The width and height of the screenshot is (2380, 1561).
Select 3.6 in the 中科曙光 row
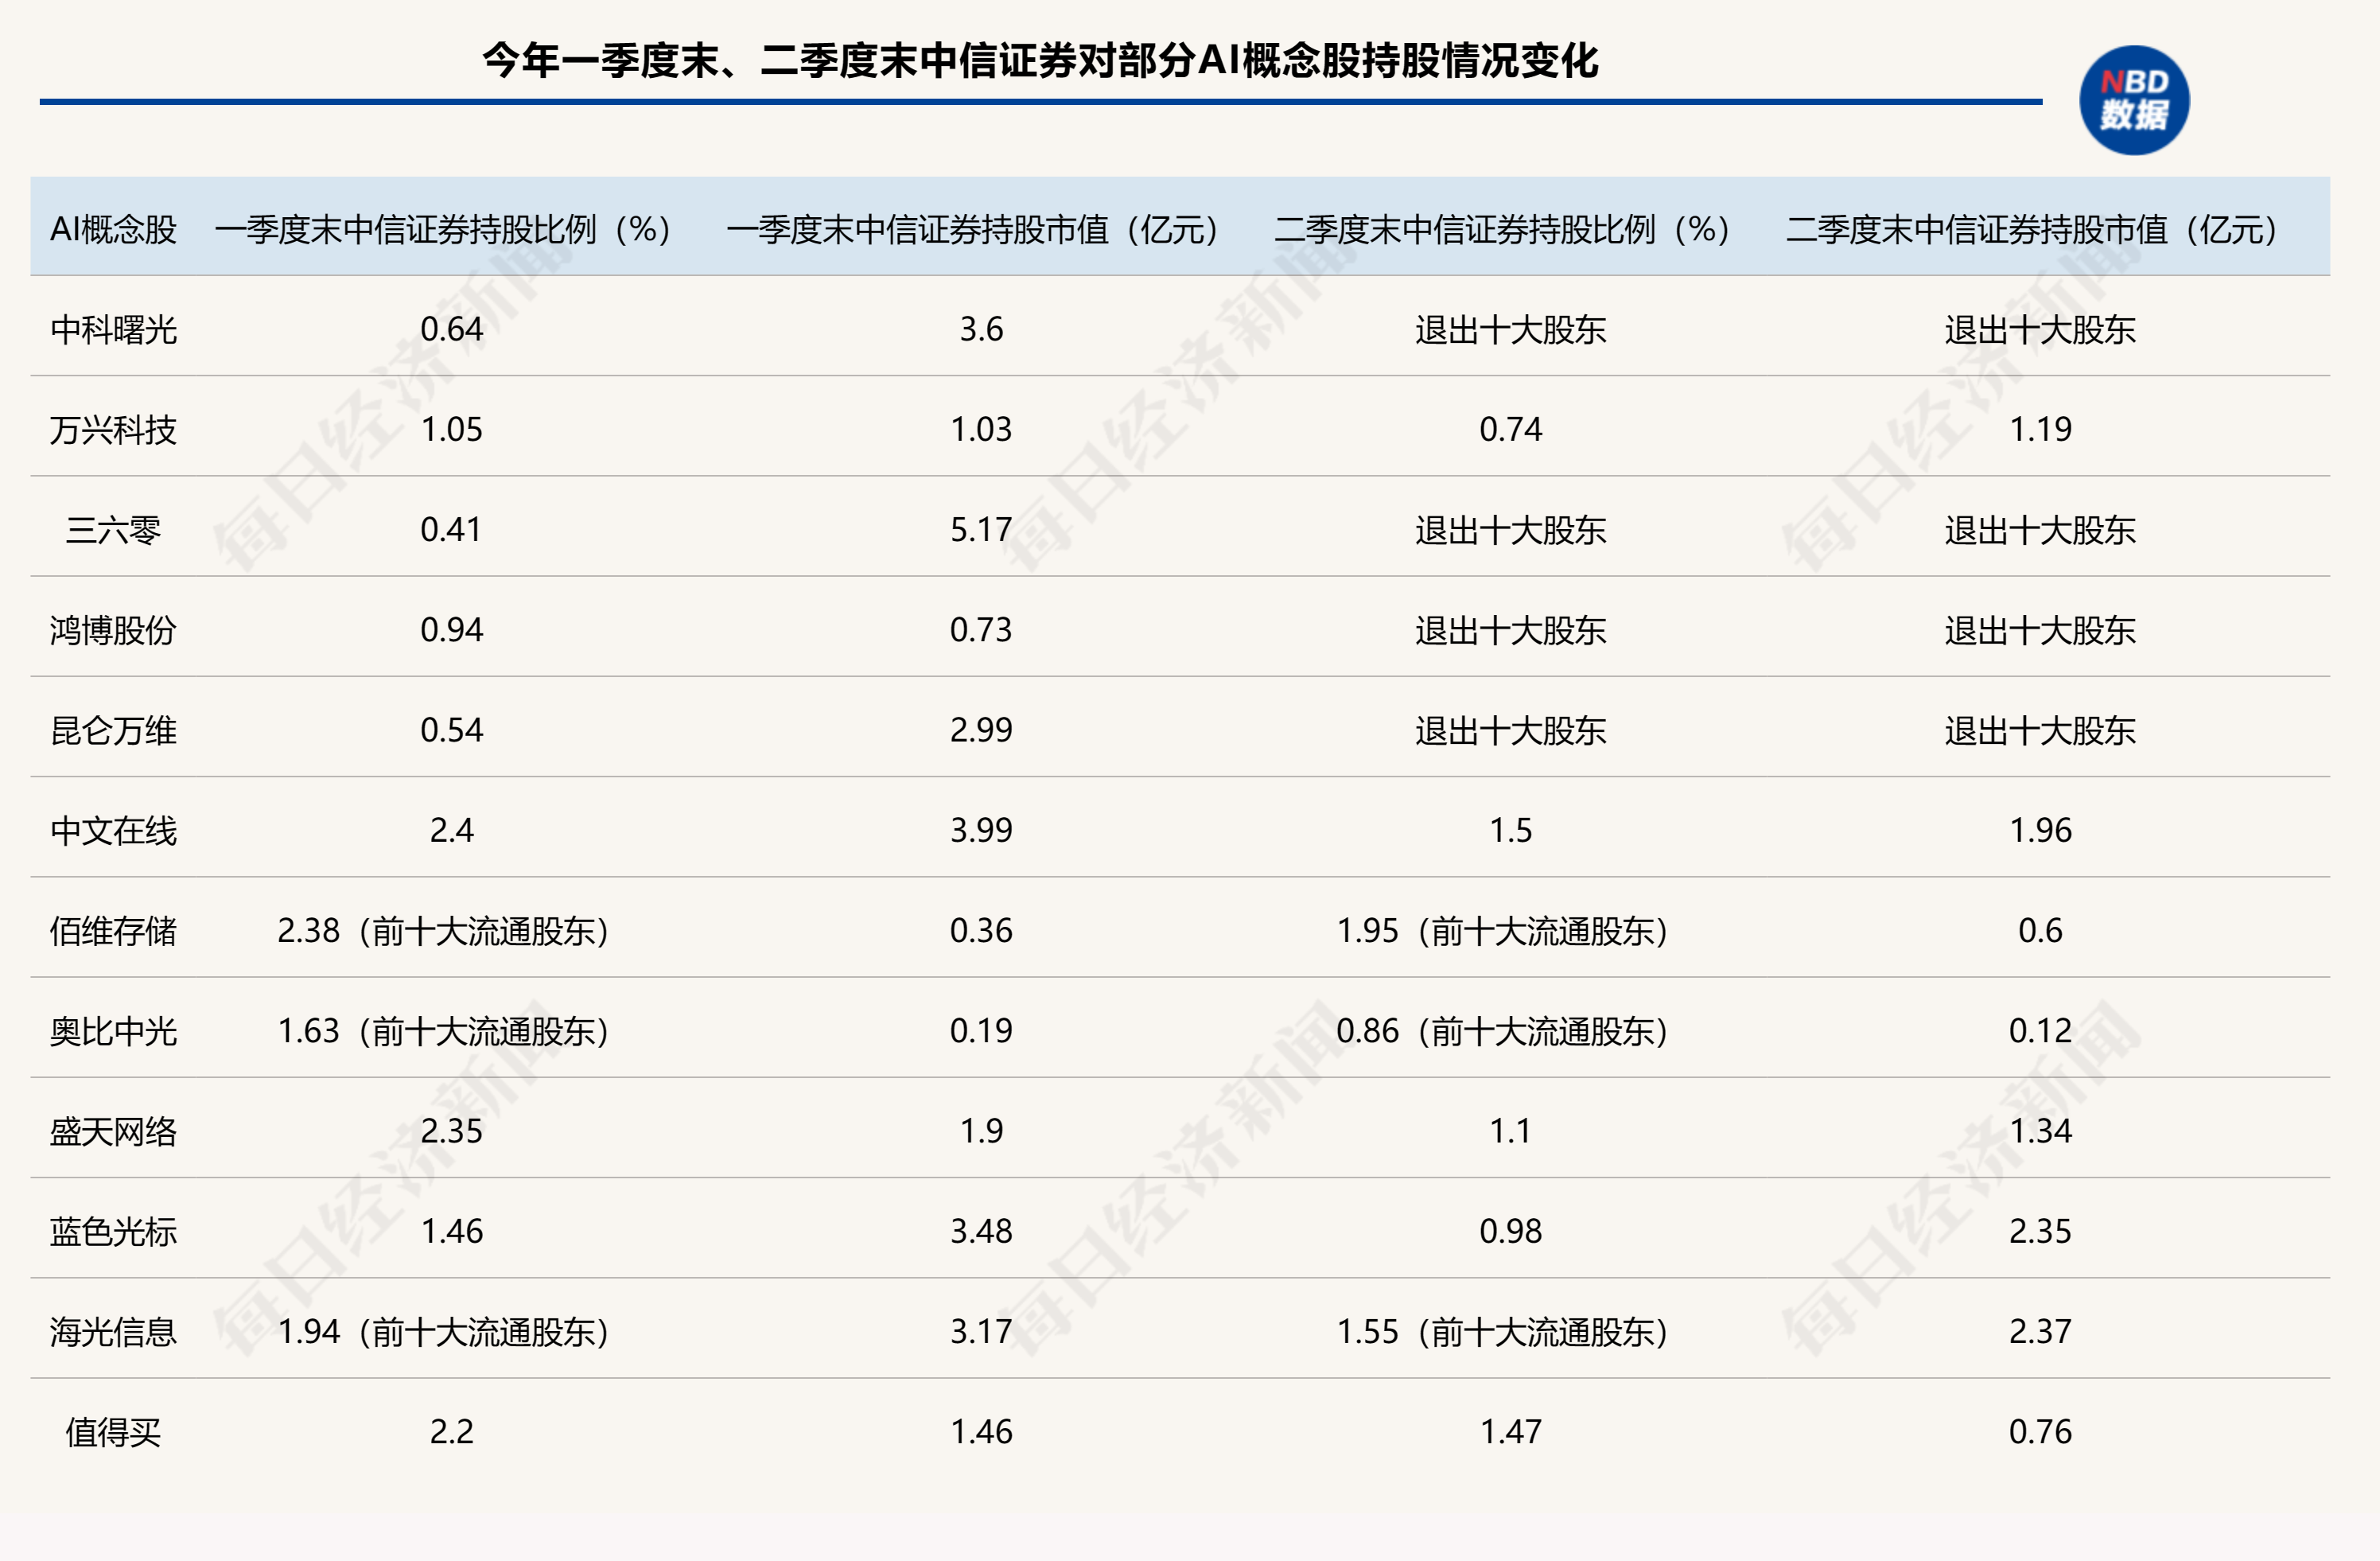pos(981,329)
